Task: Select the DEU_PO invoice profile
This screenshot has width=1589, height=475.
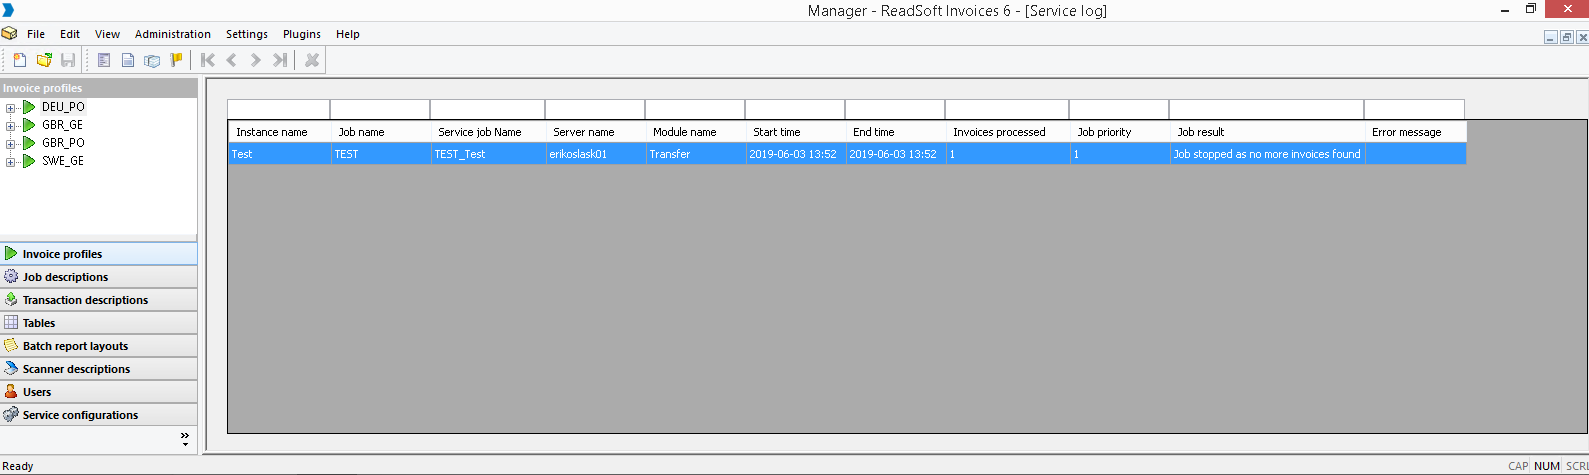Action: click(63, 107)
